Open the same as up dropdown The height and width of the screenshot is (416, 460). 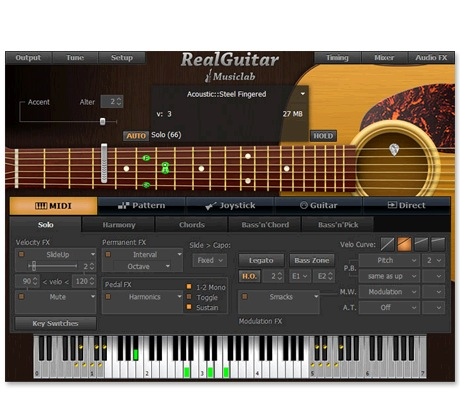(389, 276)
